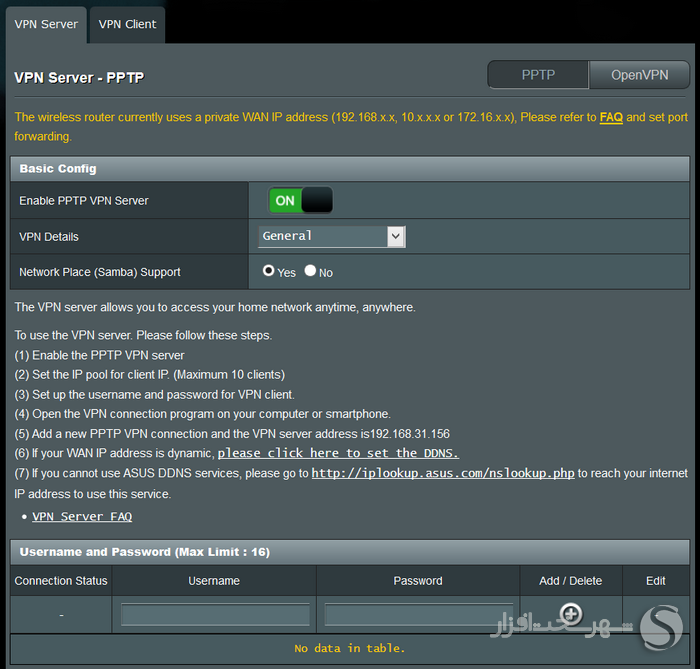700x669 pixels.
Task: Click the plus icon to add VPN user
Action: pos(571,614)
